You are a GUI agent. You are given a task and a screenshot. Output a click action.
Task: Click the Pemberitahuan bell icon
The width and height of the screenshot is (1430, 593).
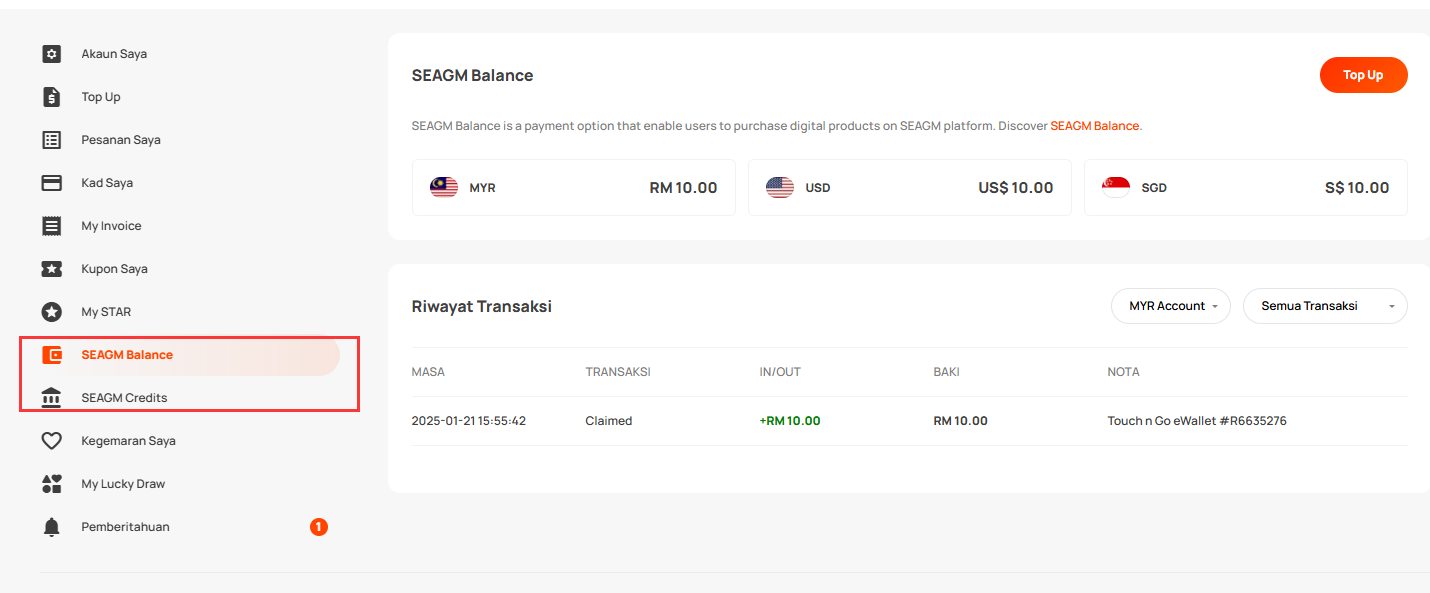pos(52,527)
